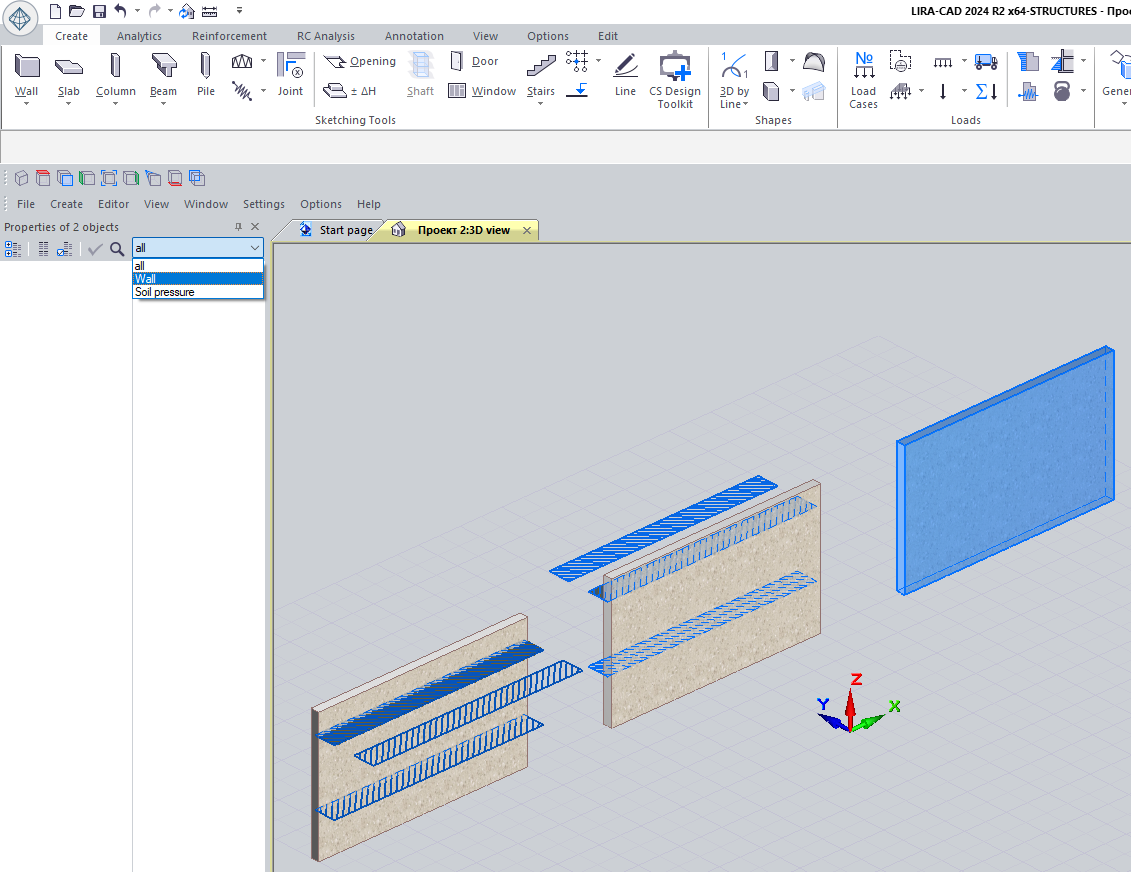Viewport: 1131px width, 872px height.
Task: Click the magnifier search icon in Properties
Action: coord(117,249)
